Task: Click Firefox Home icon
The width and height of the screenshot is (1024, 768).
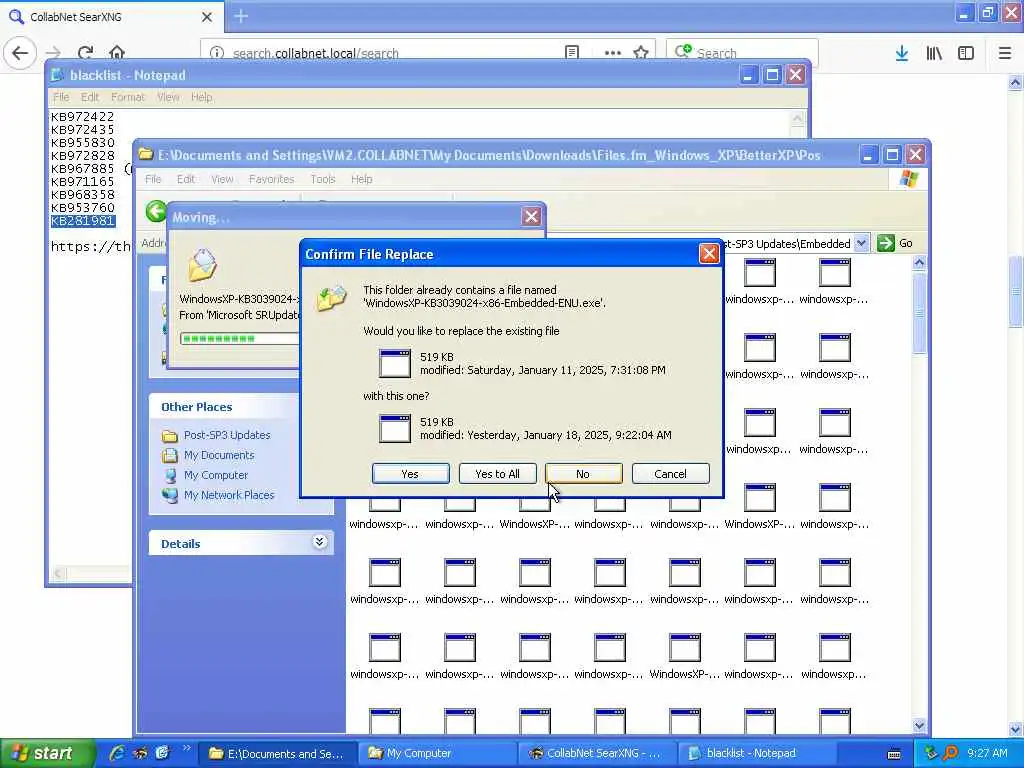Action: click(117, 53)
